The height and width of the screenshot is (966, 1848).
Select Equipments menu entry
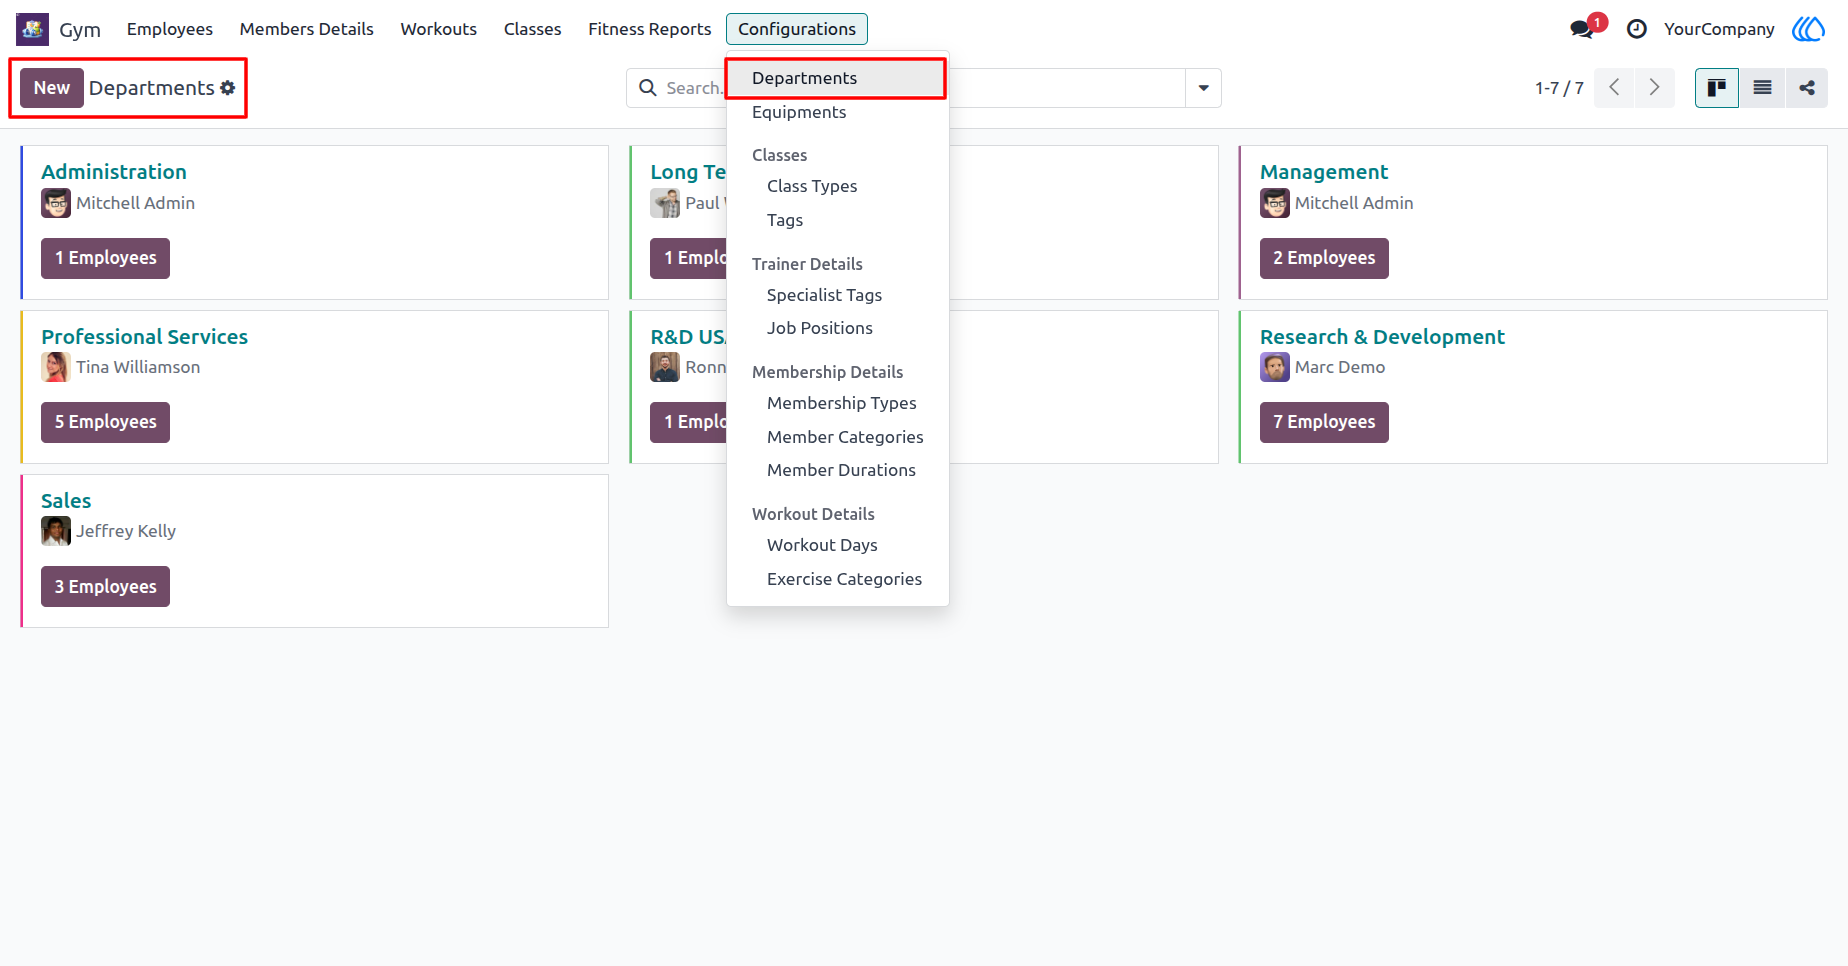click(837, 112)
